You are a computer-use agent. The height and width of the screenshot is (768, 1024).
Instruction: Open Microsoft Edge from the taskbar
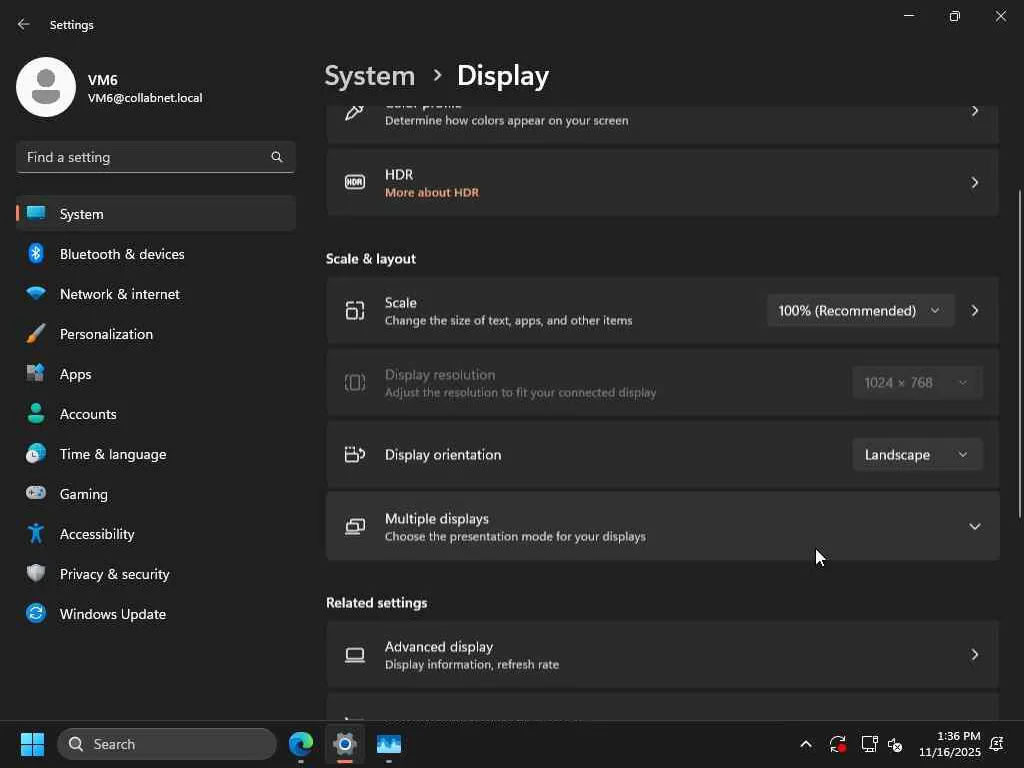coord(301,744)
